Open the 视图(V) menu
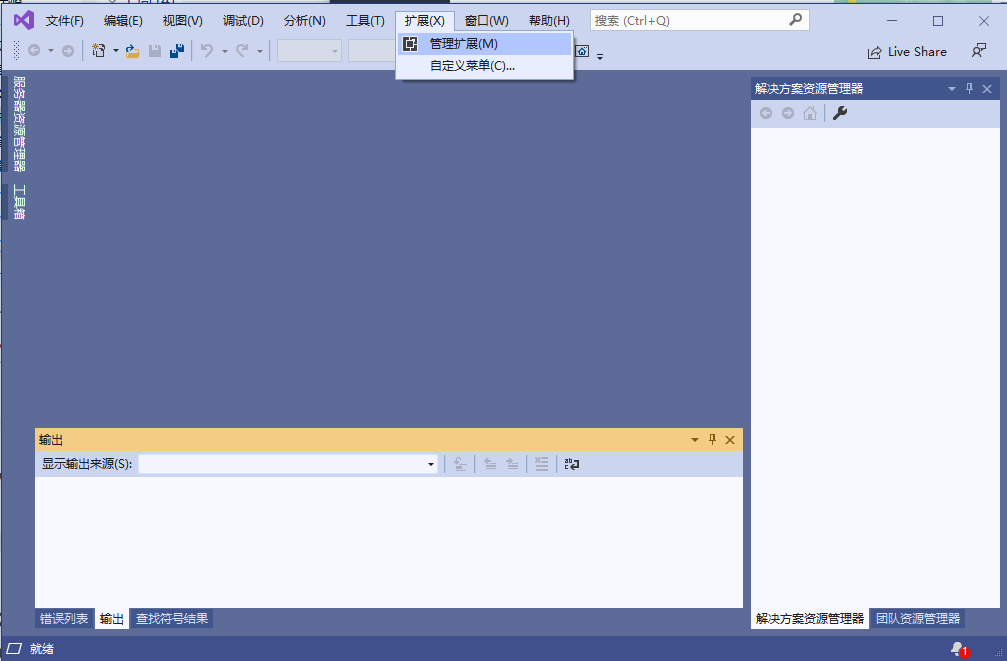The height and width of the screenshot is (661, 1007). point(182,21)
